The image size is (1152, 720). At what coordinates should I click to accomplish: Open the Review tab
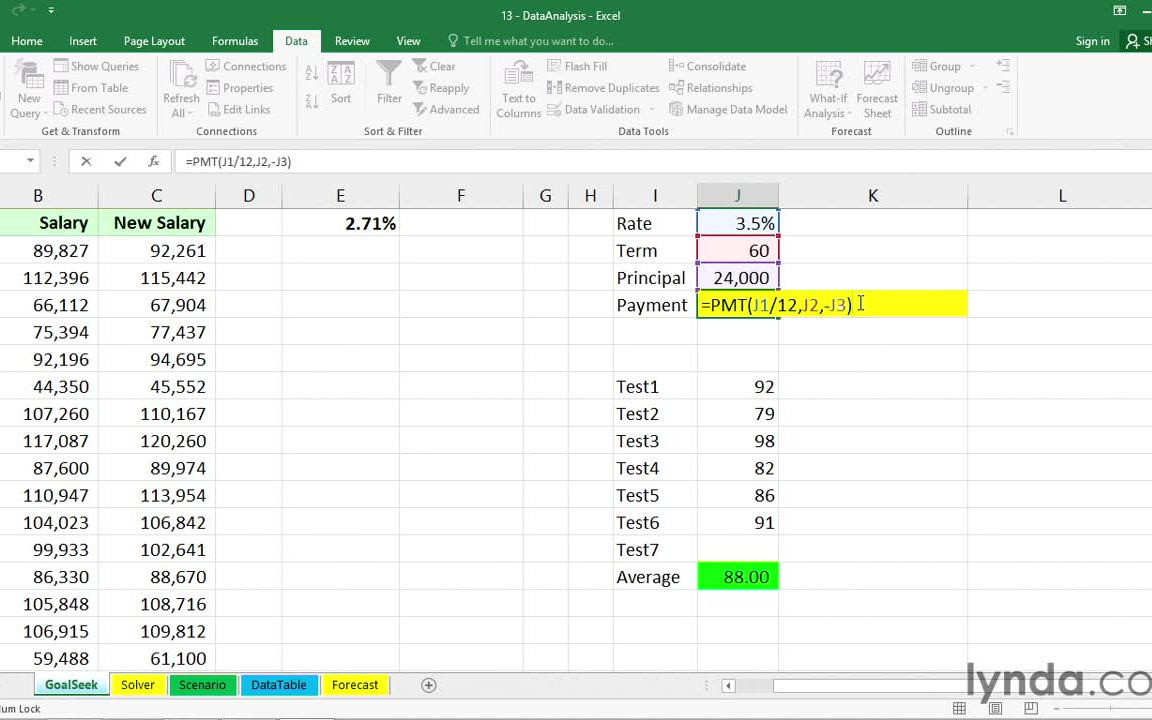pos(353,41)
